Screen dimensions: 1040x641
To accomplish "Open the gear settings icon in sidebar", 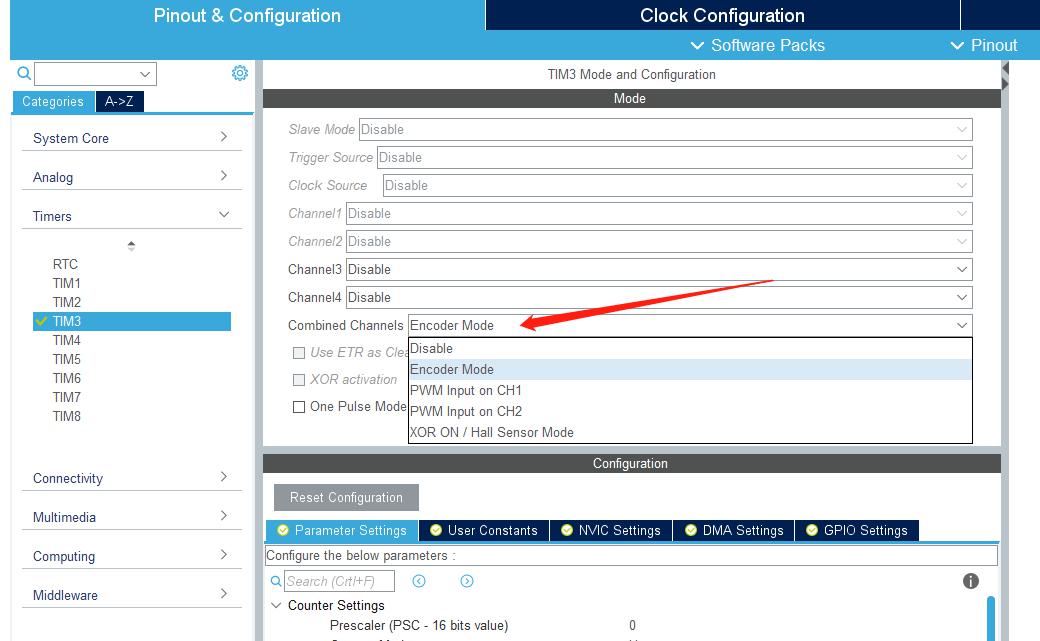I will click(x=239, y=73).
